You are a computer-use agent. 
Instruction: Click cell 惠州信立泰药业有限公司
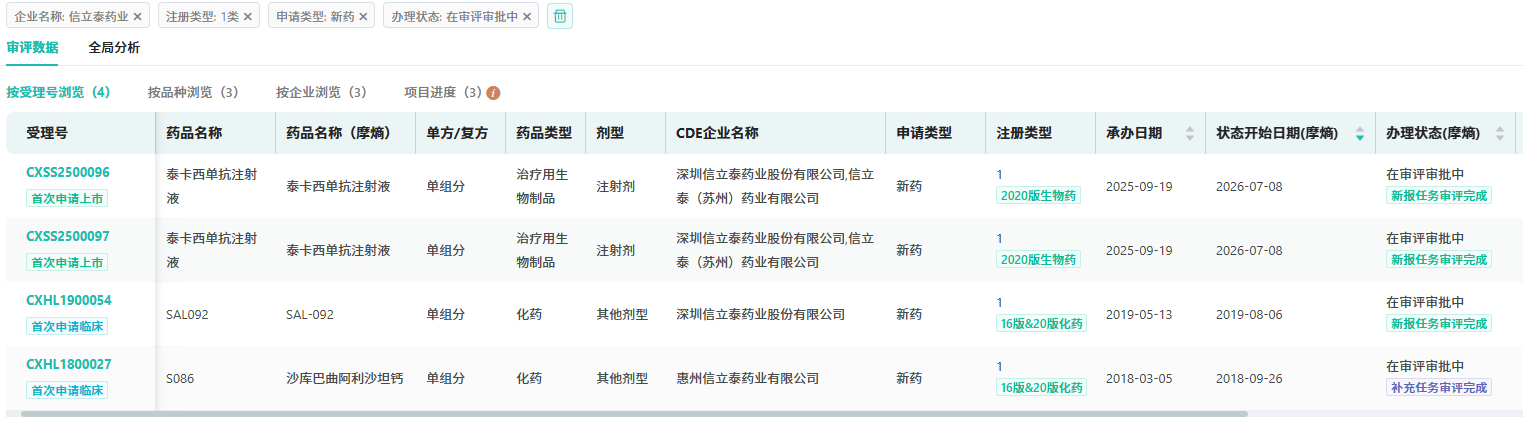[748, 378]
